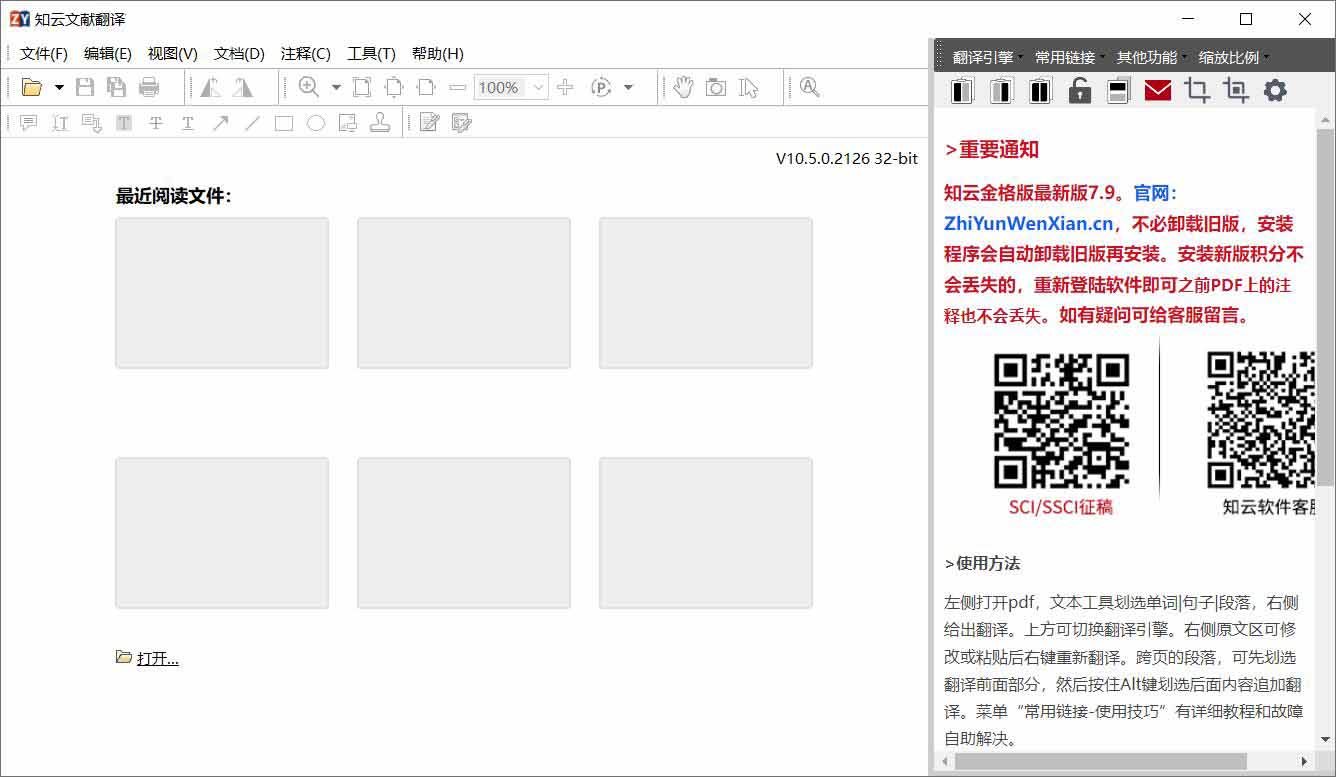Click the version text V10.5.0.2126 32-bit
The height and width of the screenshot is (777, 1336).
(847, 158)
